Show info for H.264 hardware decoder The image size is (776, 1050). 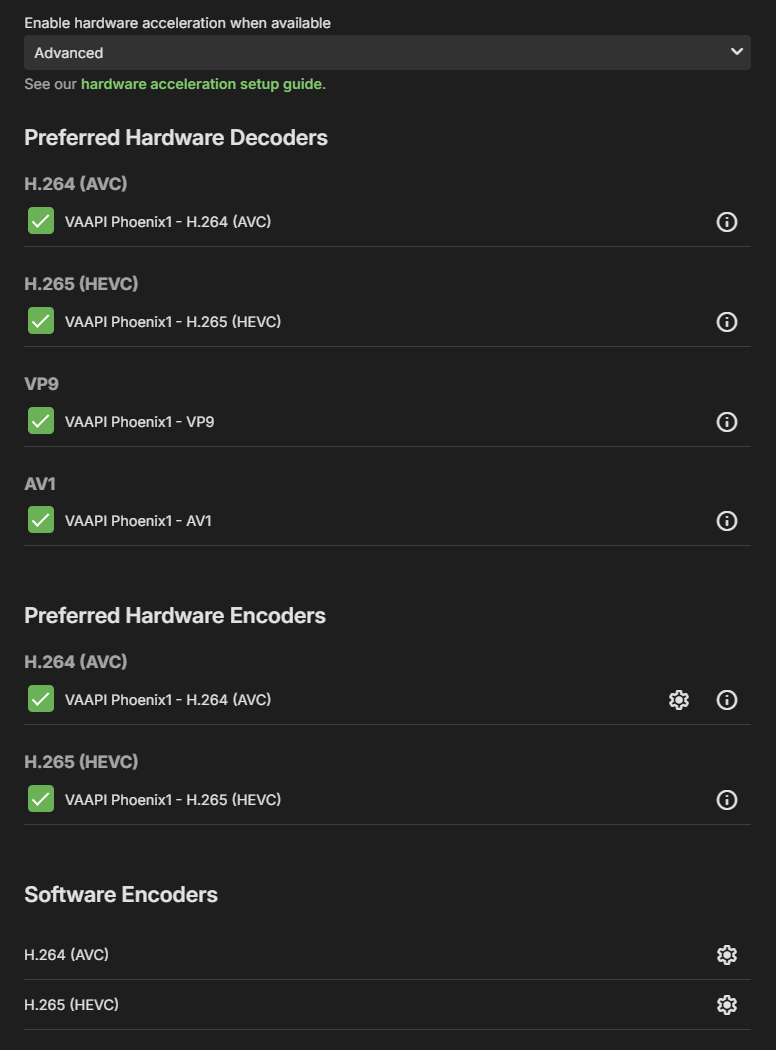(726, 222)
